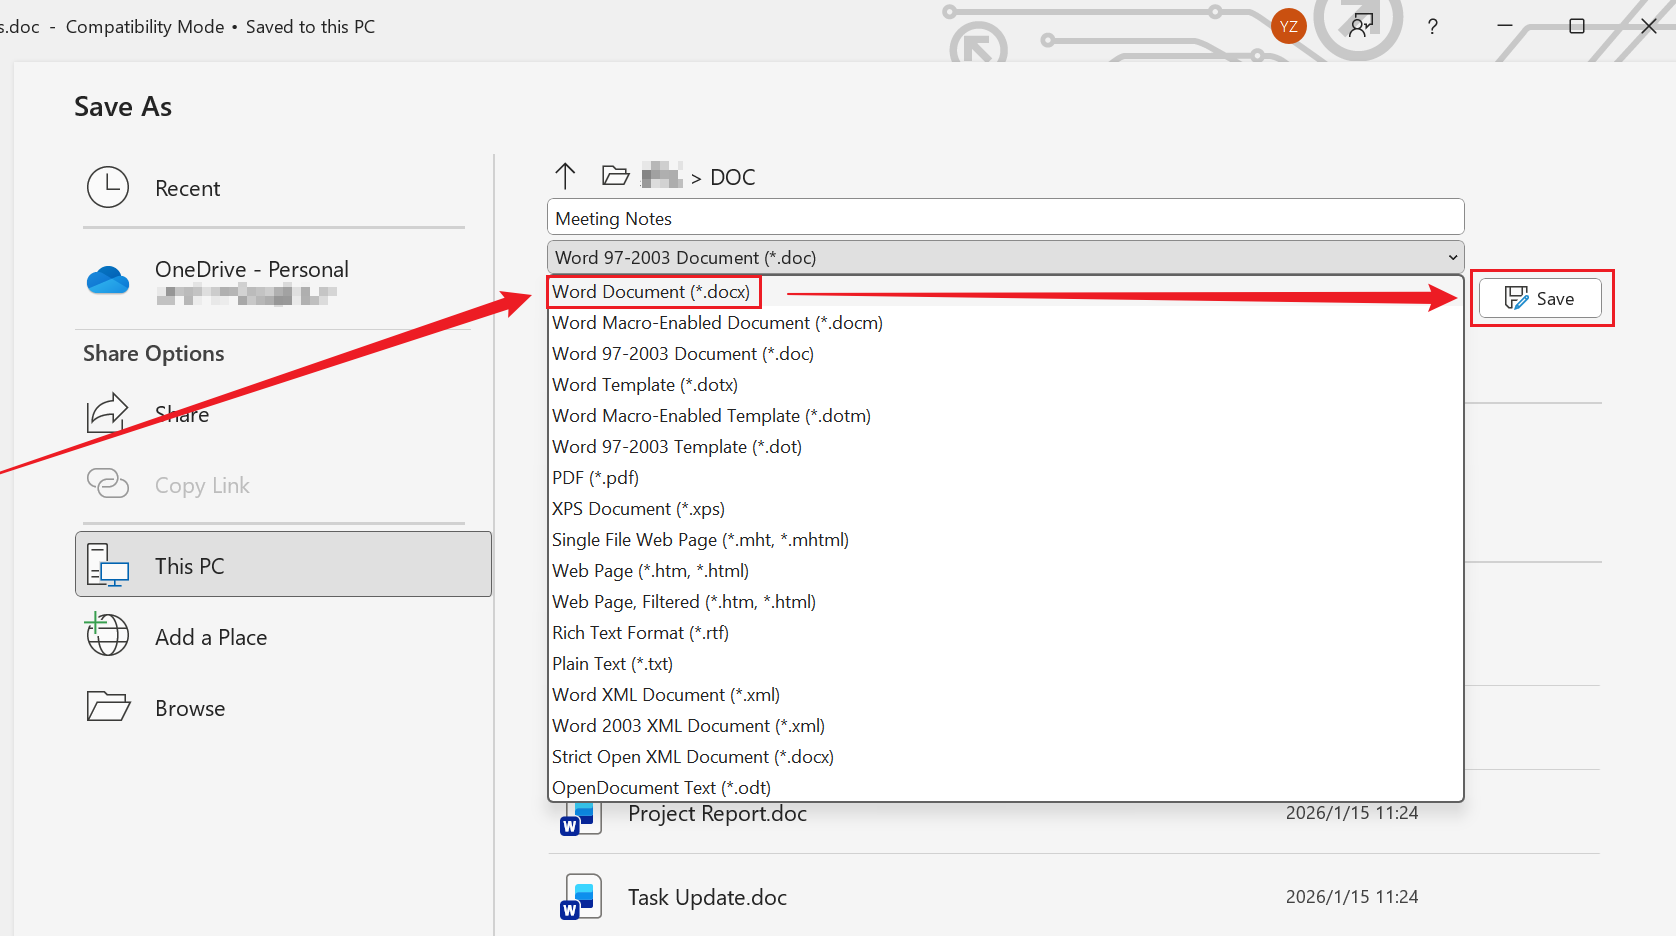Collapse the file type dropdown chevron
The width and height of the screenshot is (1676, 936).
pos(1452,257)
